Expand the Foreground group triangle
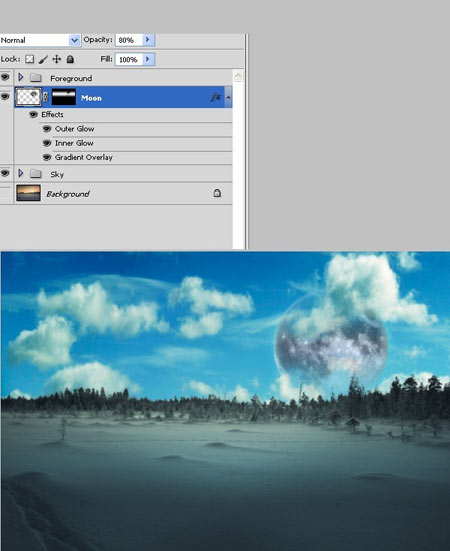 click(21, 77)
